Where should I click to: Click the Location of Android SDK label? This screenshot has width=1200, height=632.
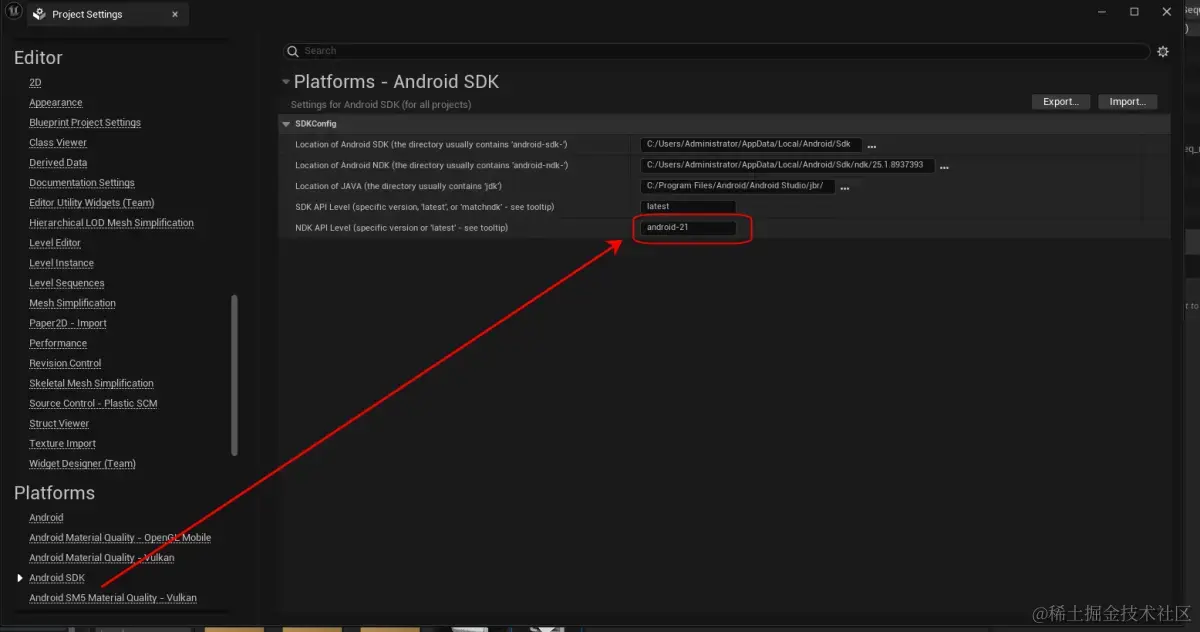tap(431, 145)
